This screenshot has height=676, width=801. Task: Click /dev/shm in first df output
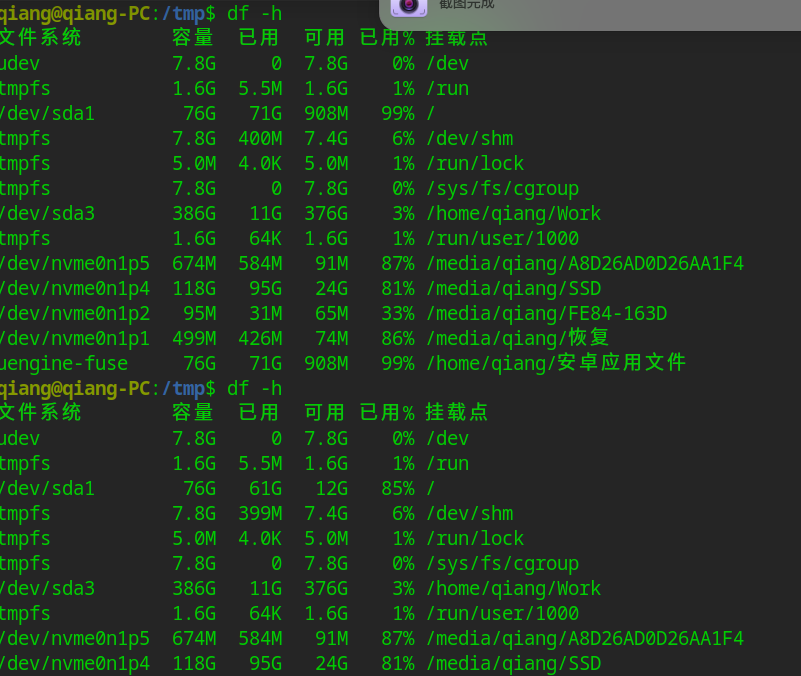pyautogui.click(x=470, y=138)
